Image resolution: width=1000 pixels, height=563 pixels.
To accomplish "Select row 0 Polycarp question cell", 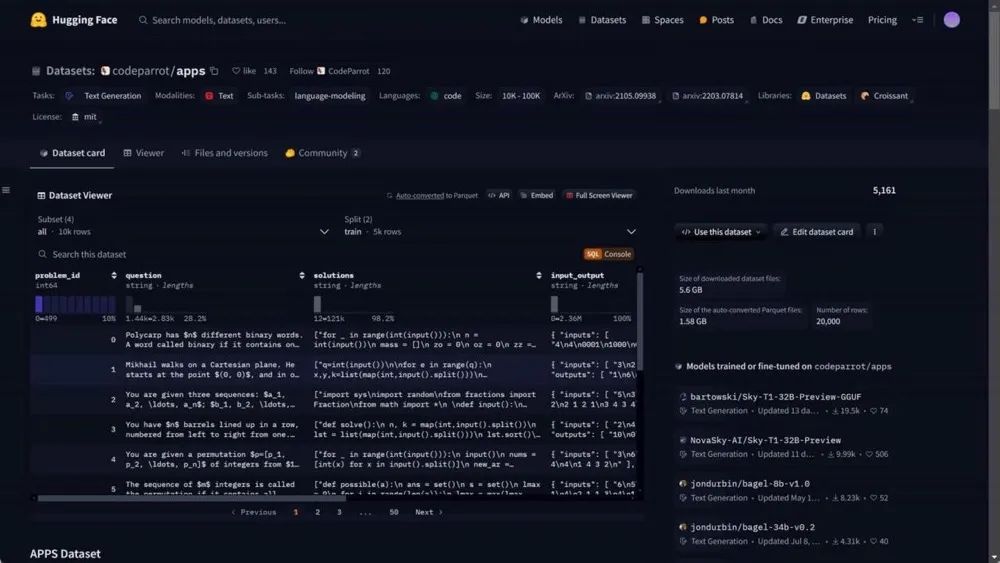I will click(x=215, y=339).
